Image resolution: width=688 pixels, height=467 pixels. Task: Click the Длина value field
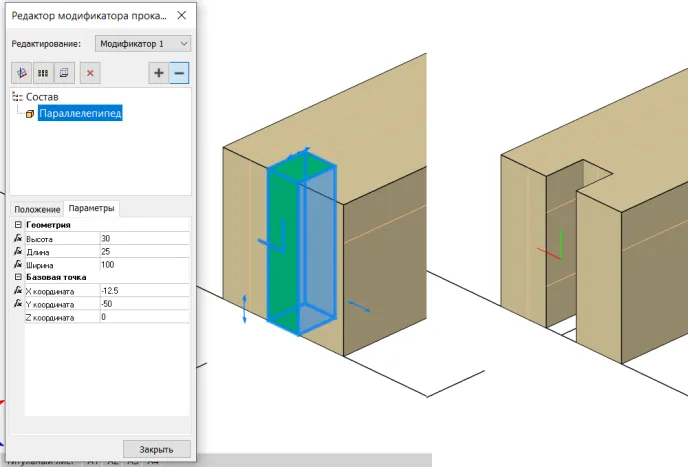pos(143,251)
